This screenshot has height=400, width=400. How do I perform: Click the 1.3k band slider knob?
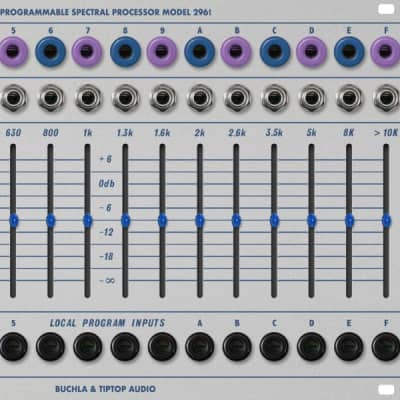[x=125, y=220]
